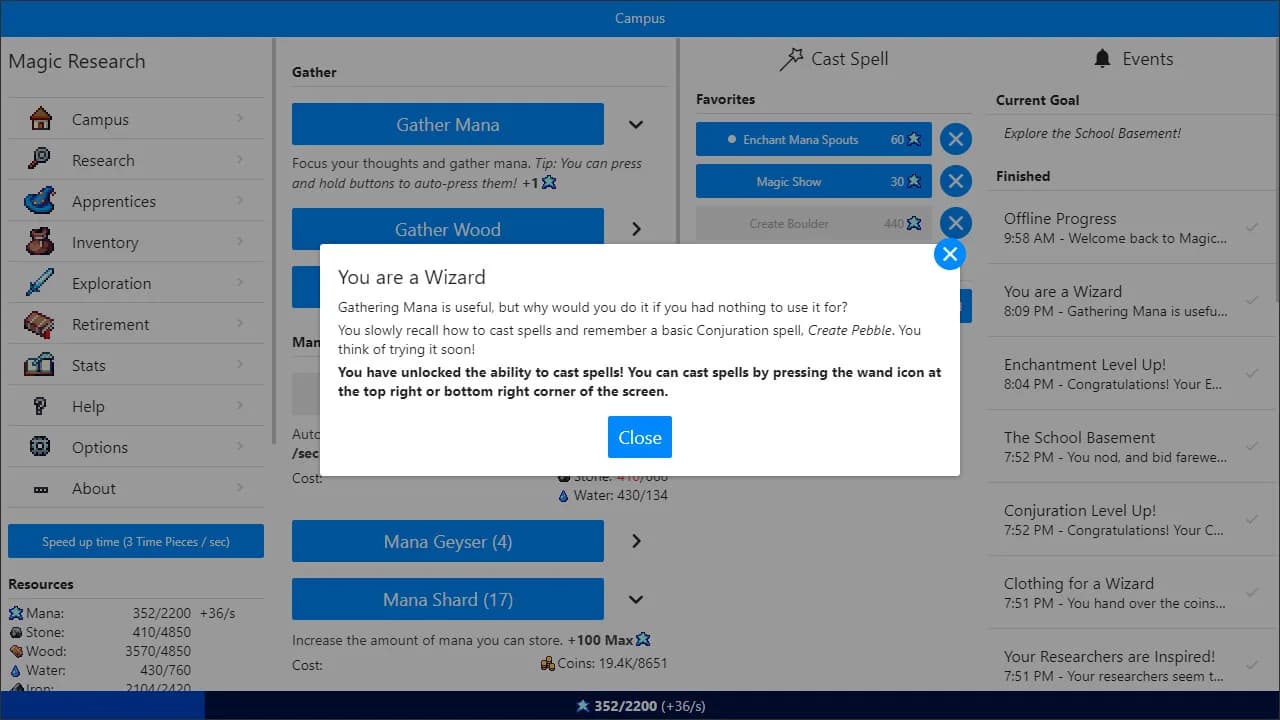The image size is (1280, 720).
Task: Click the Research magnifying glass icon
Action: pyautogui.click(x=40, y=160)
